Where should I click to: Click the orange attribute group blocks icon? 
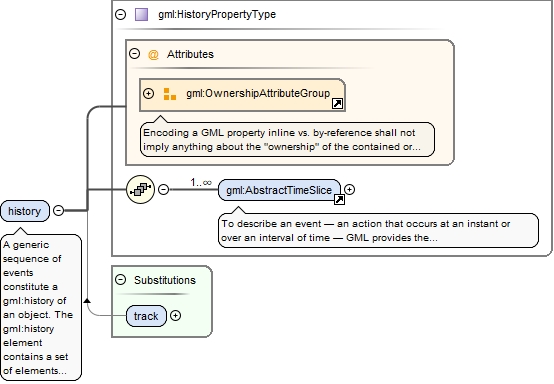(170, 94)
